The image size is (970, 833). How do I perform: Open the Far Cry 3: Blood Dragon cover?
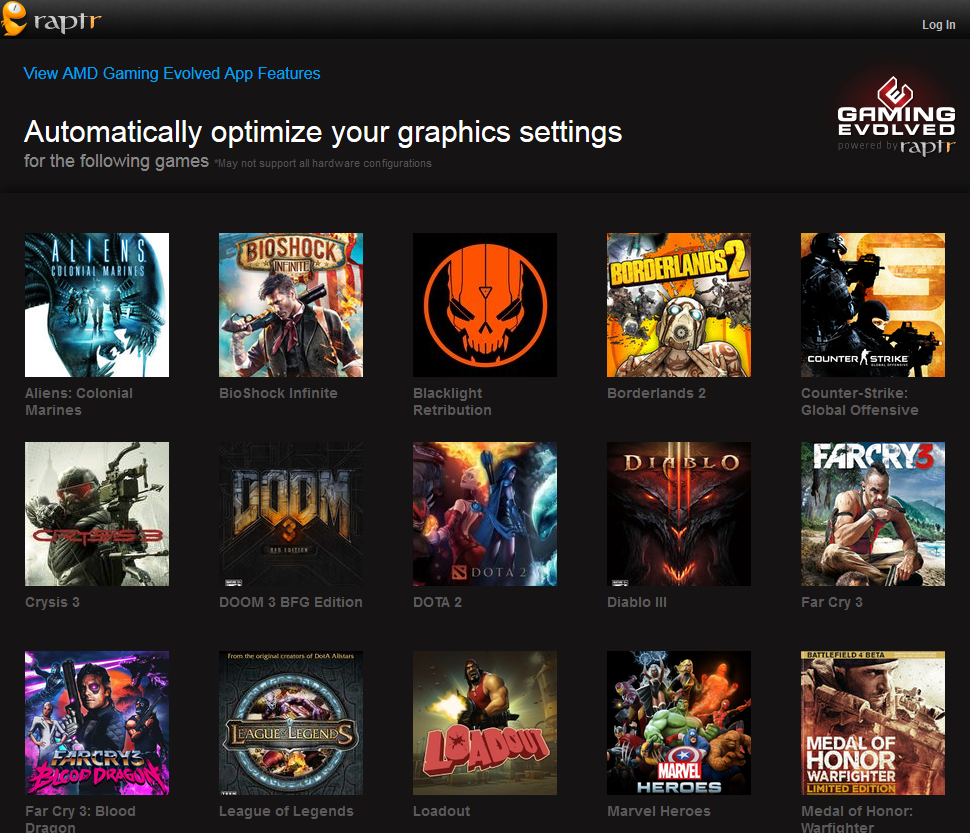[x=97, y=723]
